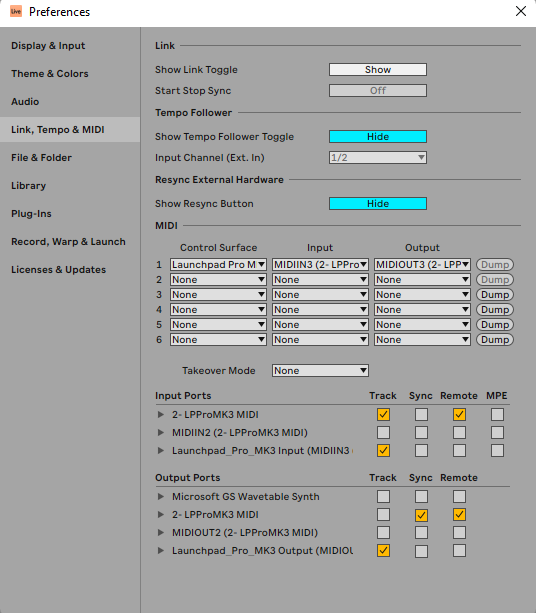Viewport: 536px width, 613px height.
Task: Click the Dump button in row 3
Action: pos(495,295)
